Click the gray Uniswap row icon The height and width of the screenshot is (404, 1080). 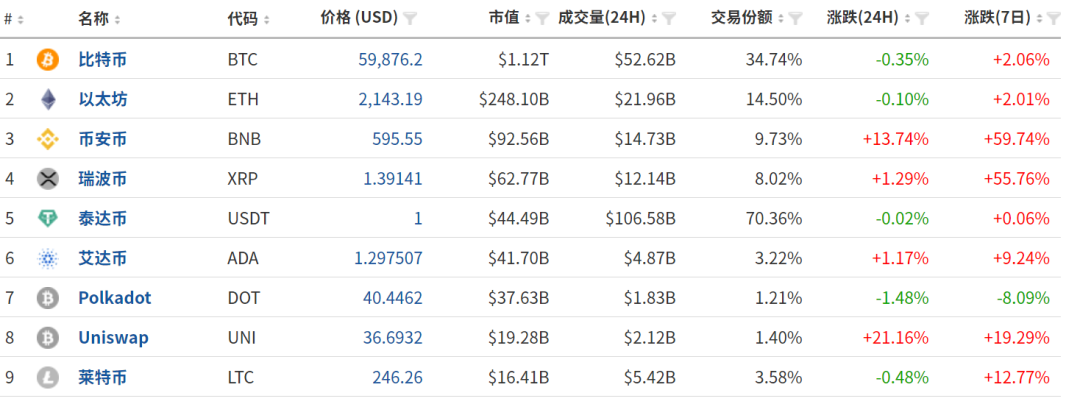(x=47, y=338)
